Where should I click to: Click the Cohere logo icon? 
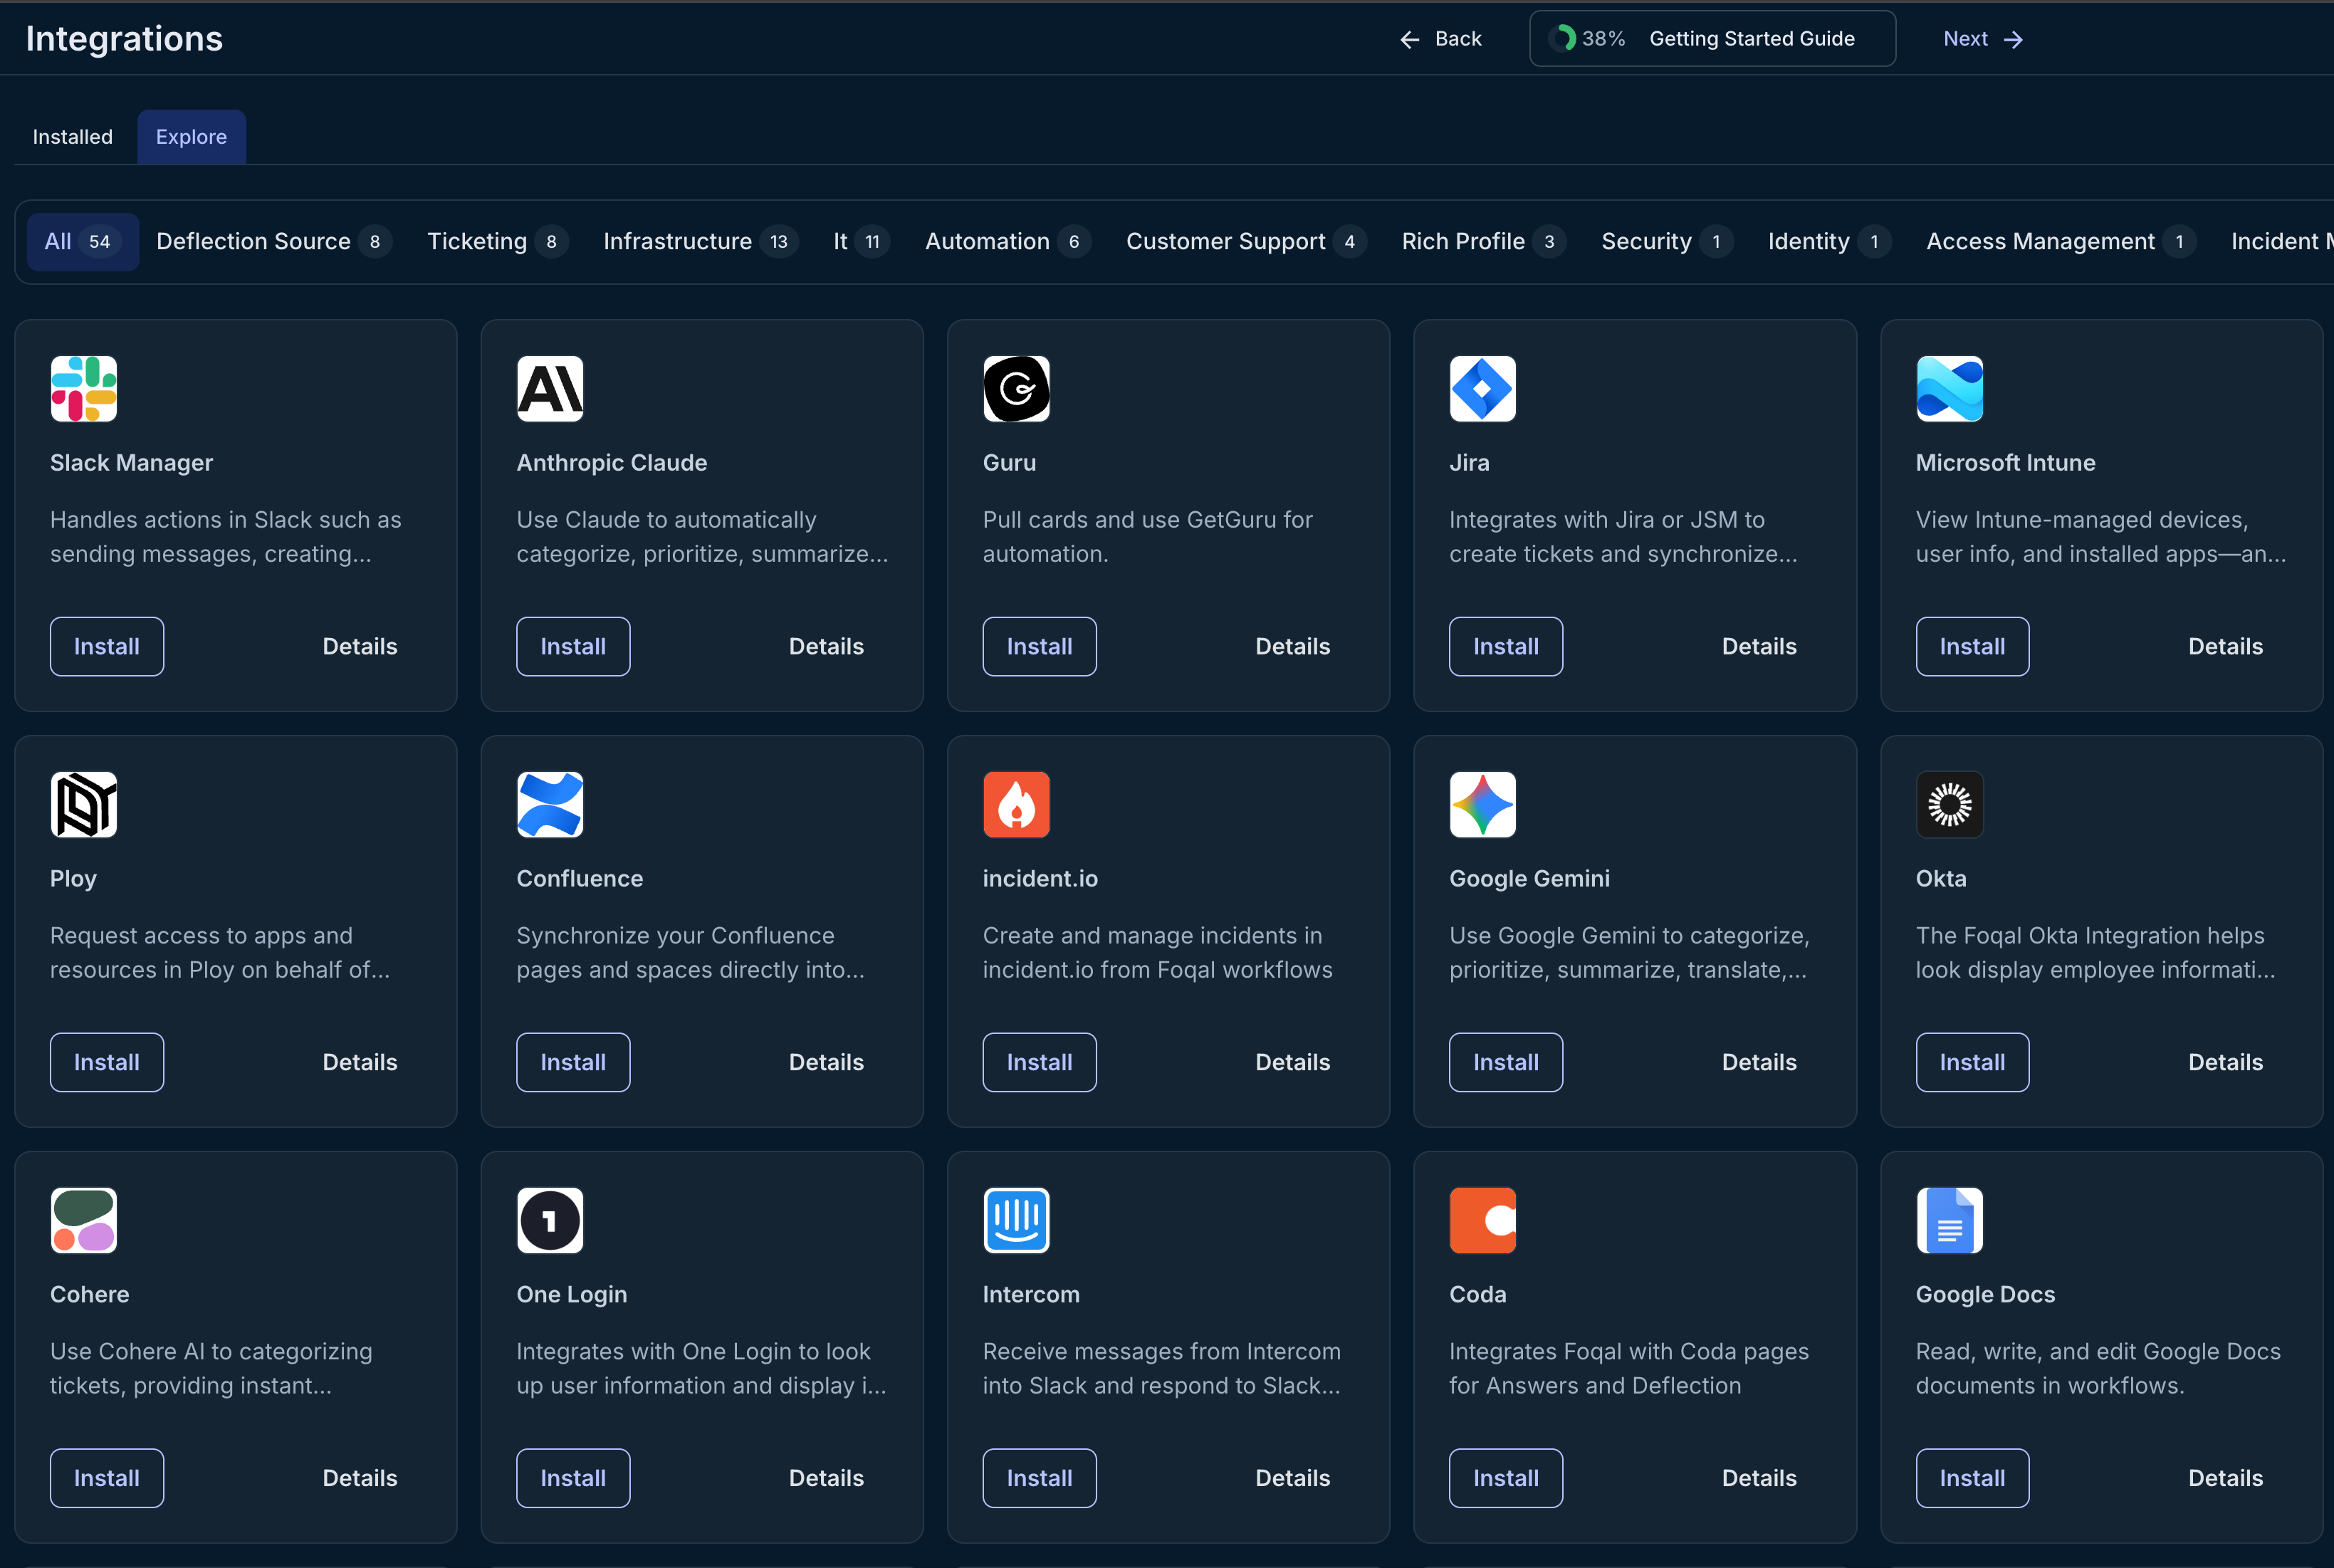(84, 1221)
